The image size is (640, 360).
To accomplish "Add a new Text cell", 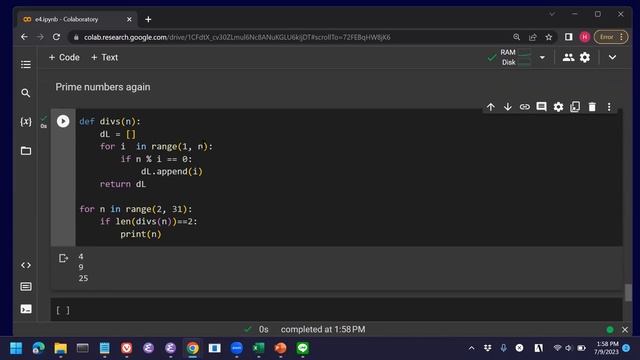I will click(x=104, y=58).
